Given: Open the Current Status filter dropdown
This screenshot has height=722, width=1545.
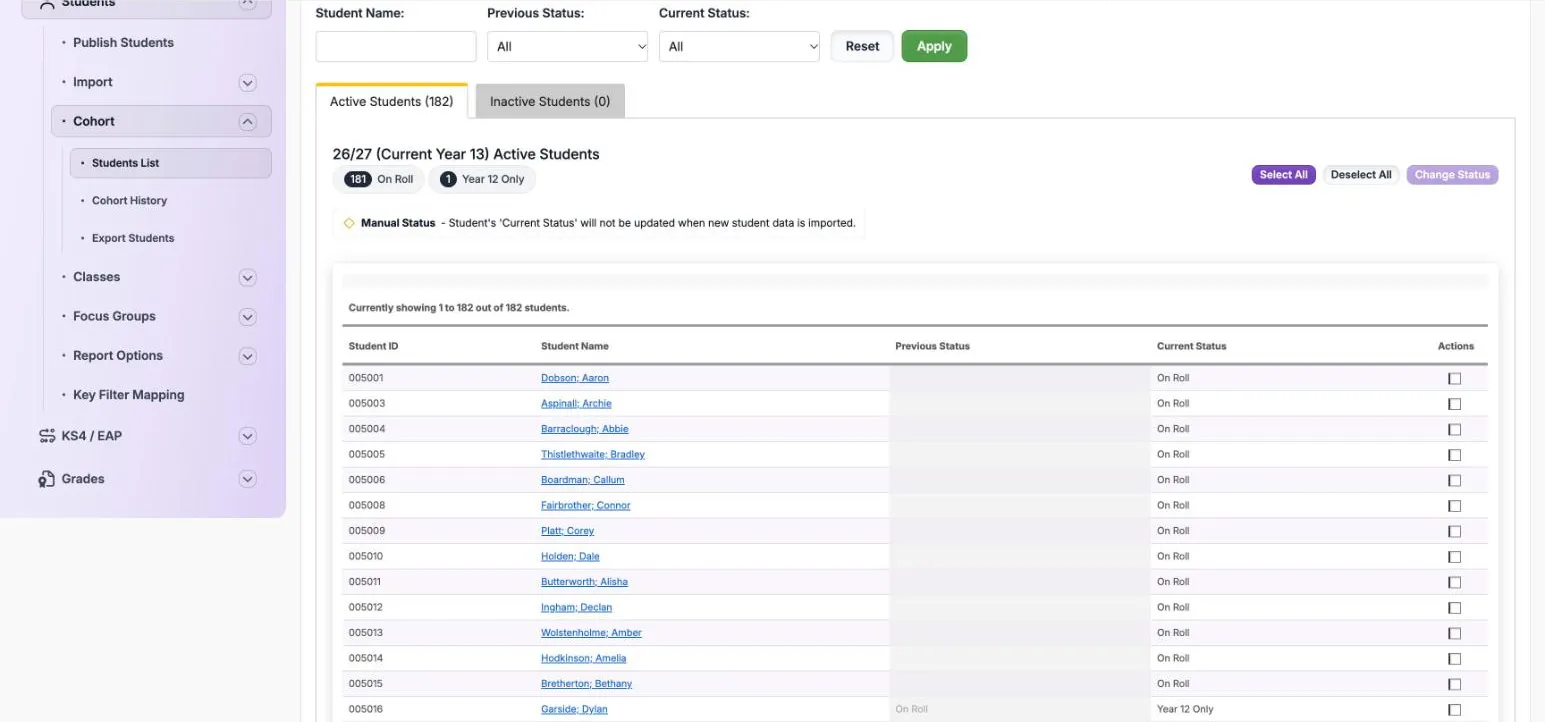Looking at the screenshot, I should click(740, 47).
